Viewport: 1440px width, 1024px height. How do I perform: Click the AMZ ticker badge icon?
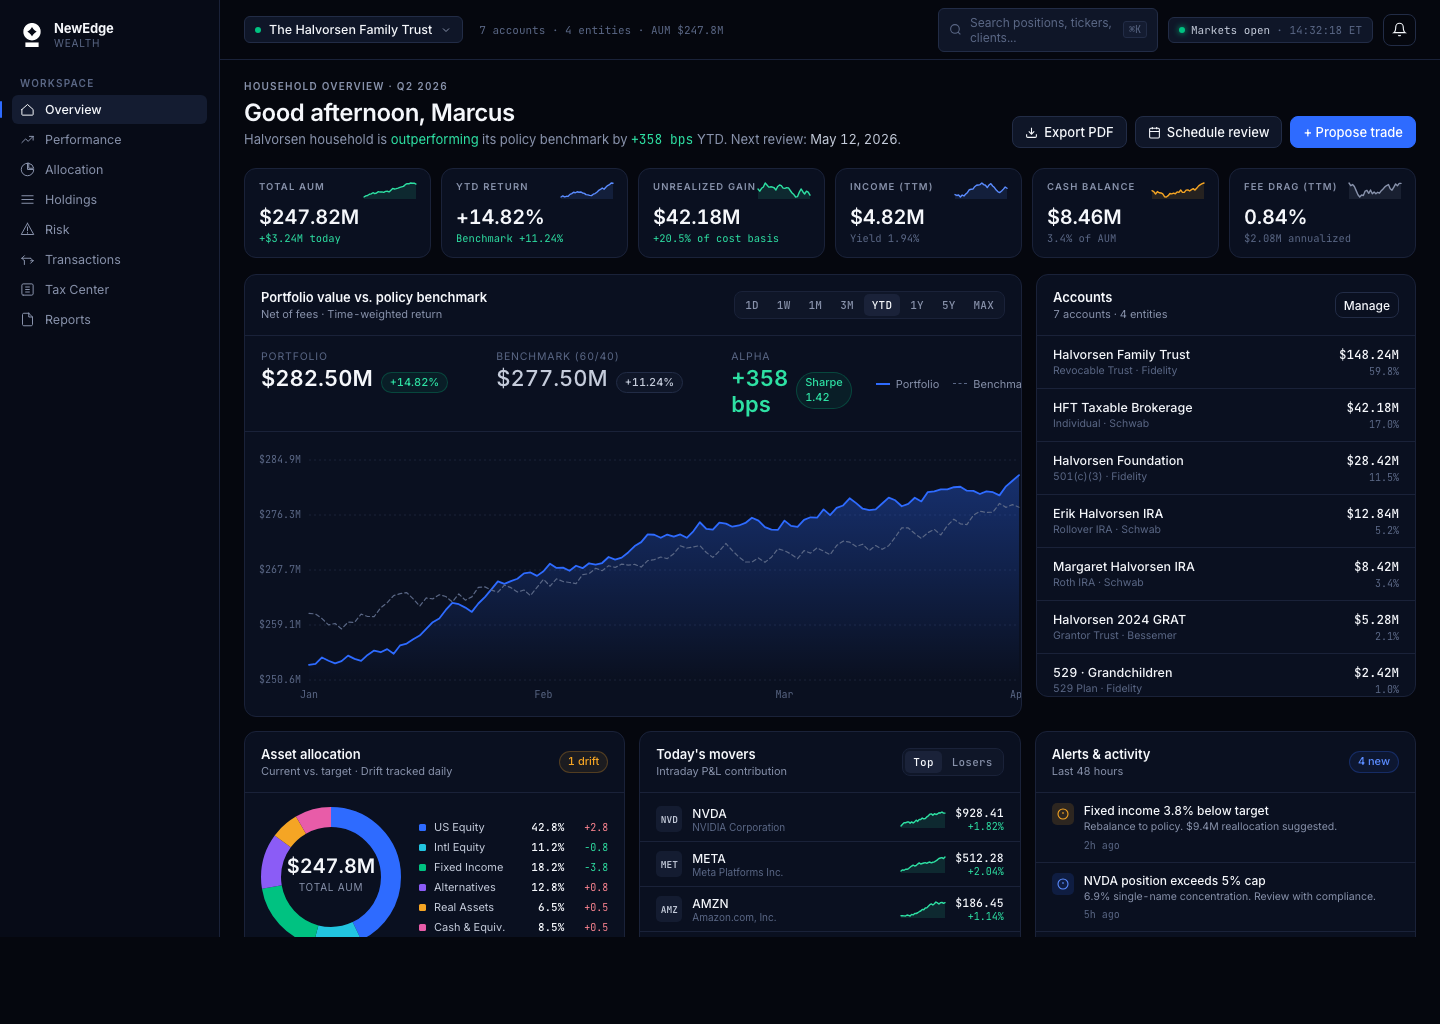pos(669,910)
